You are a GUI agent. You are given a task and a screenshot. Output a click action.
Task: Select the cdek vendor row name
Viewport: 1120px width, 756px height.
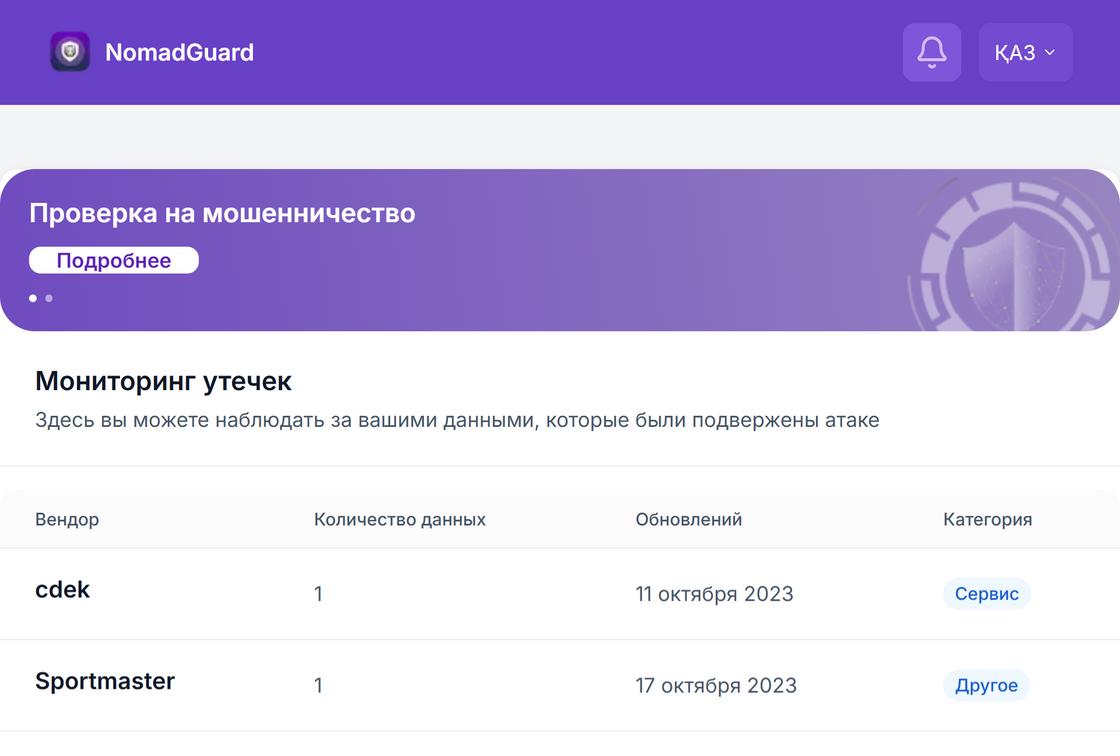click(62, 590)
